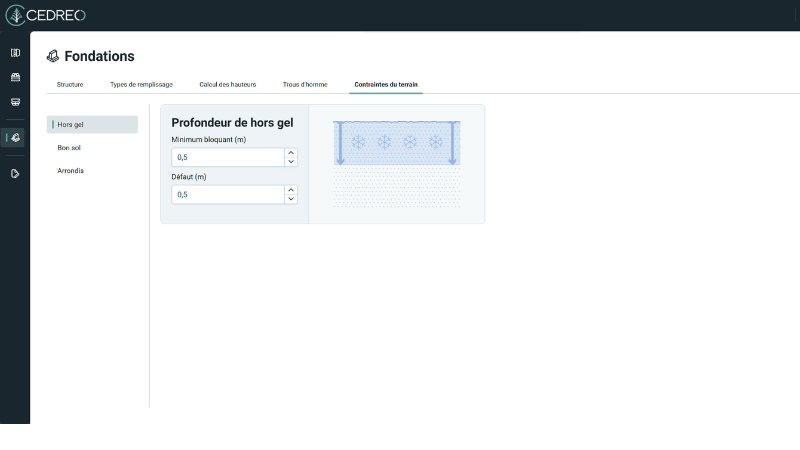Click the frost depth illustration
This screenshot has height=450, width=800.
click(396, 164)
